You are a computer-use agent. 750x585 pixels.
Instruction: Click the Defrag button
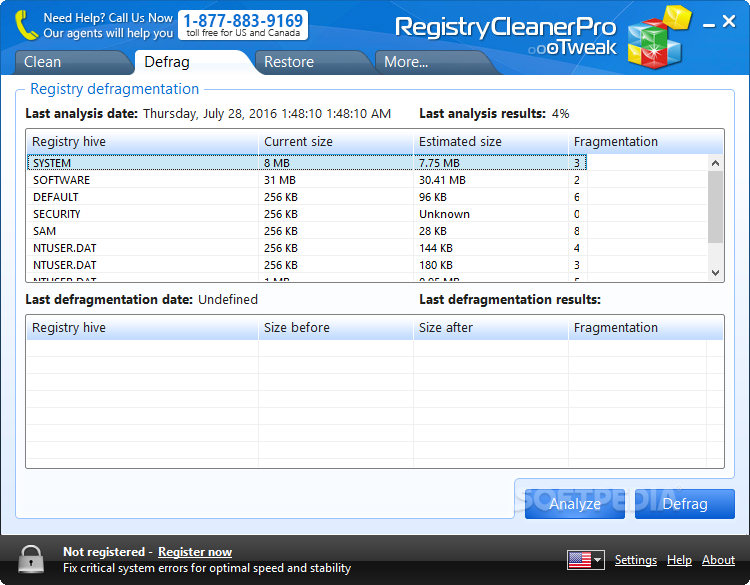click(x=684, y=504)
